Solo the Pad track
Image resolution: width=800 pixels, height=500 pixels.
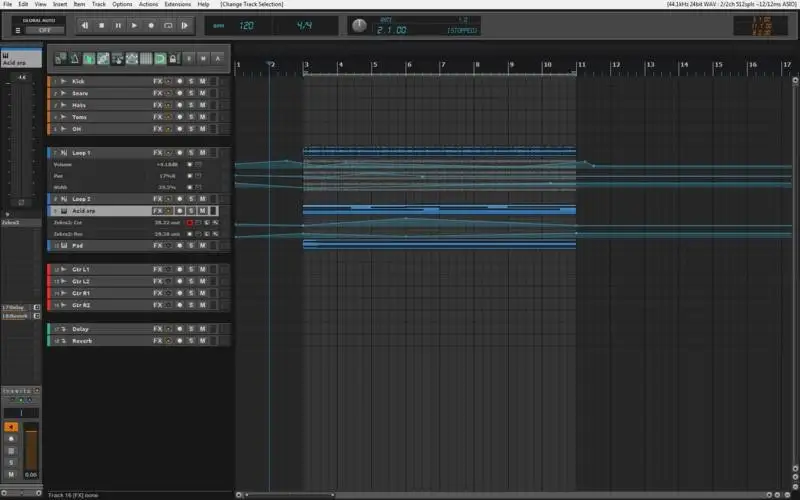190,245
